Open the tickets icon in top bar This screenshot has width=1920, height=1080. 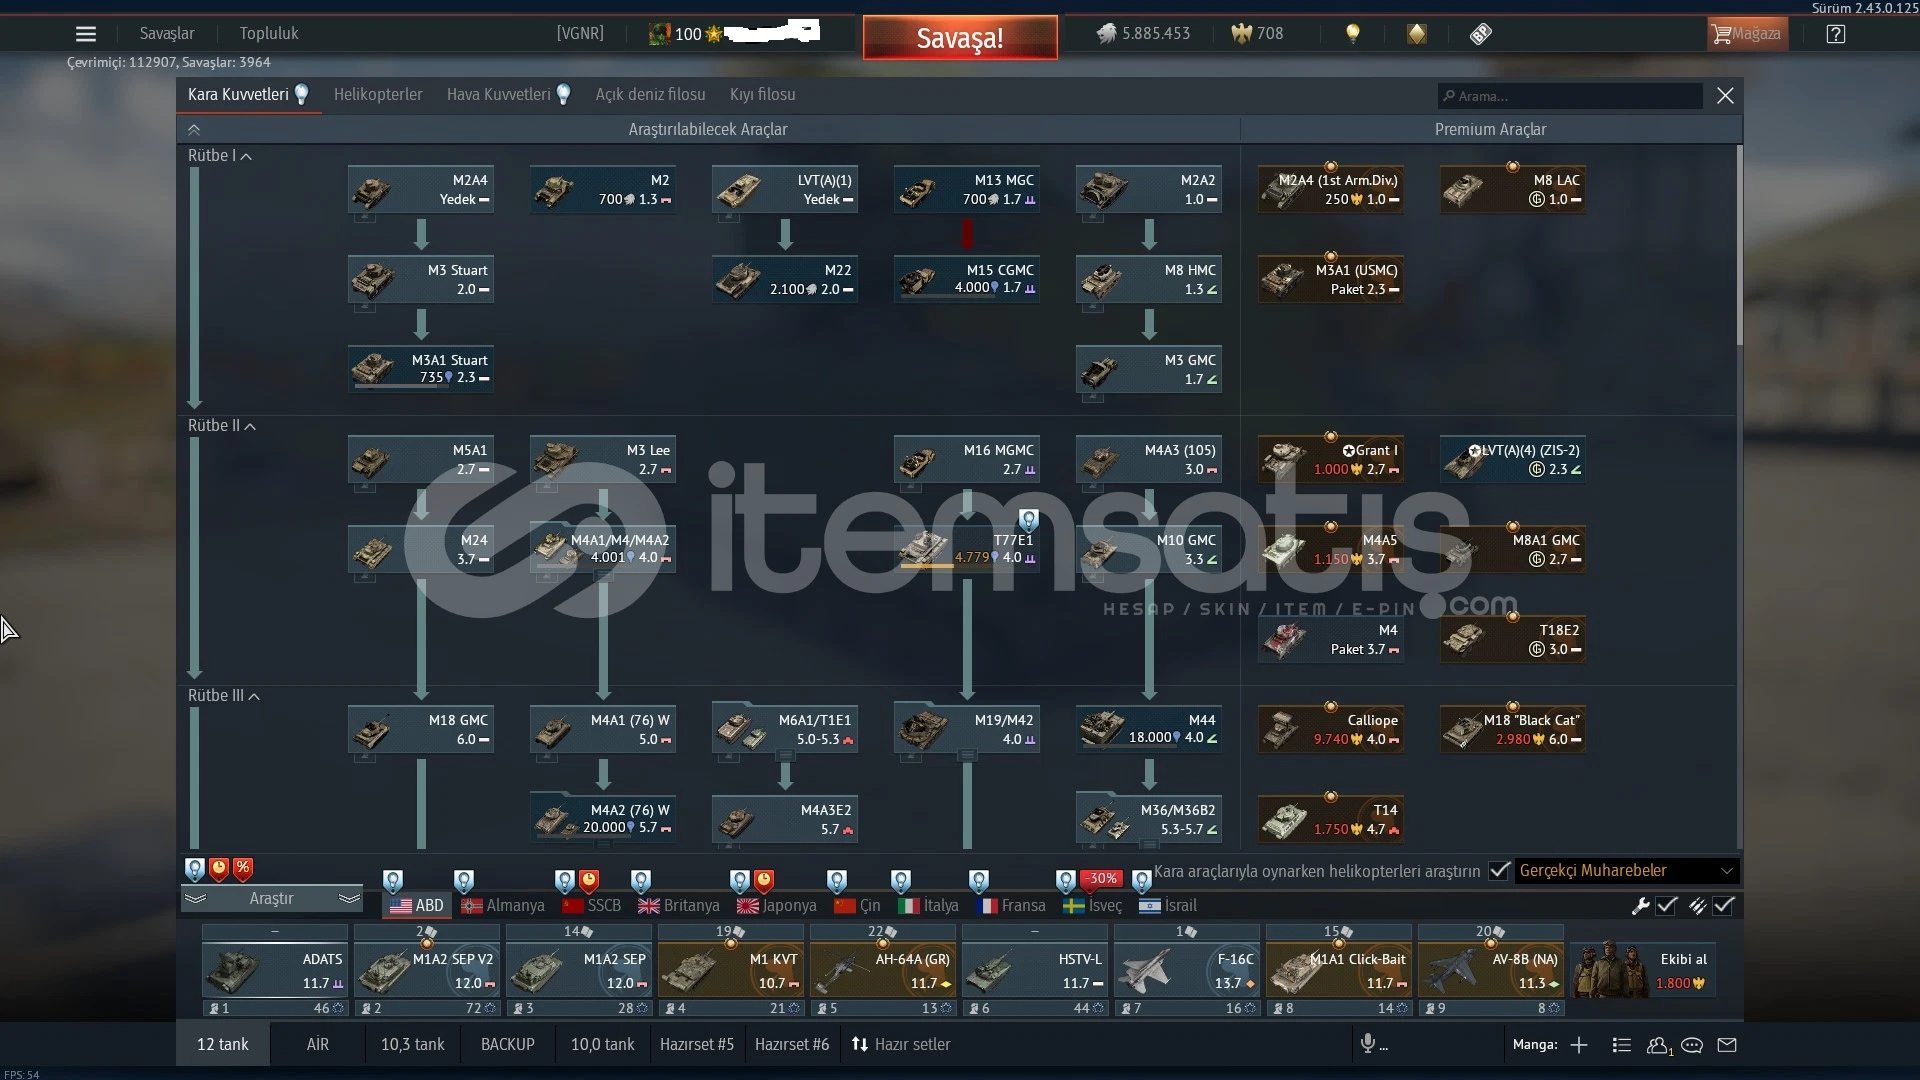[x=1481, y=34]
